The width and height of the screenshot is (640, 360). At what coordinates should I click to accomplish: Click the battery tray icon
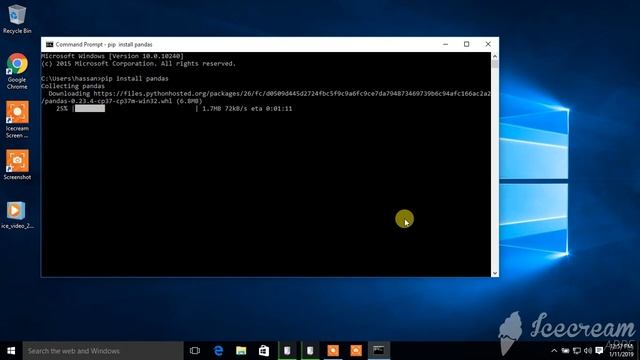coord(565,351)
